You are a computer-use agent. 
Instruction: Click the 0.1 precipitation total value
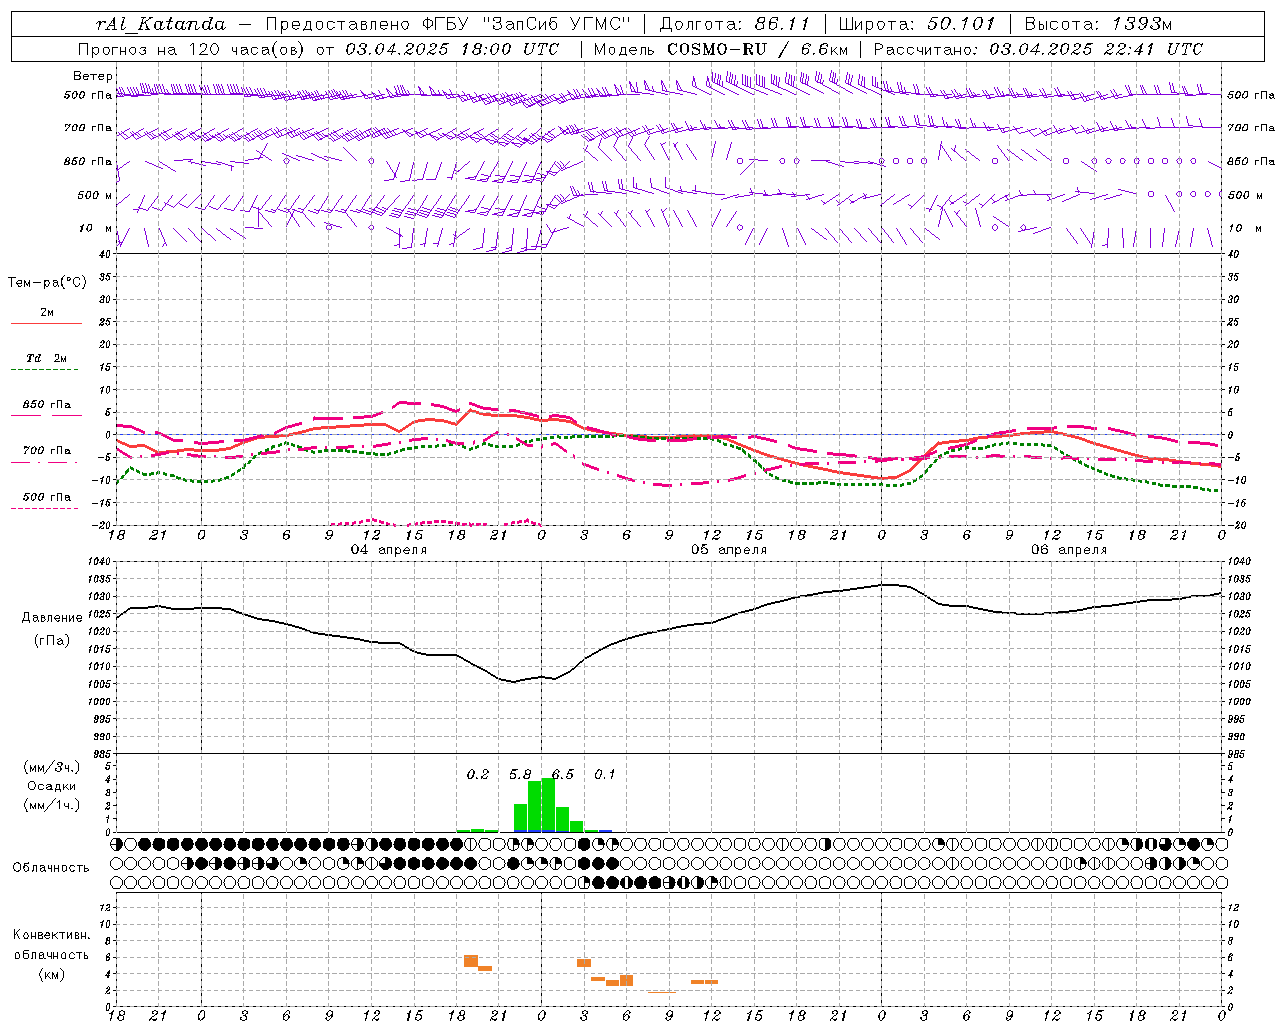[x=605, y=775]
